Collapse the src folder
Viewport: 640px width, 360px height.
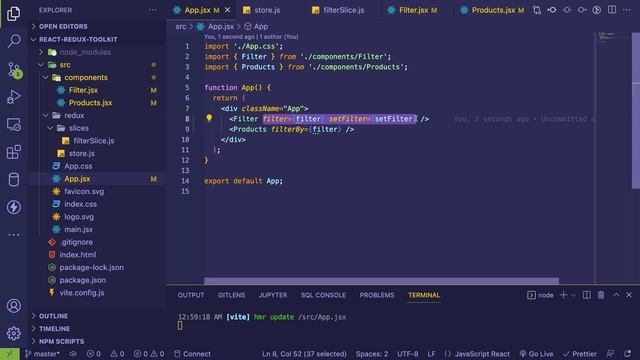[x=97, y=64]
